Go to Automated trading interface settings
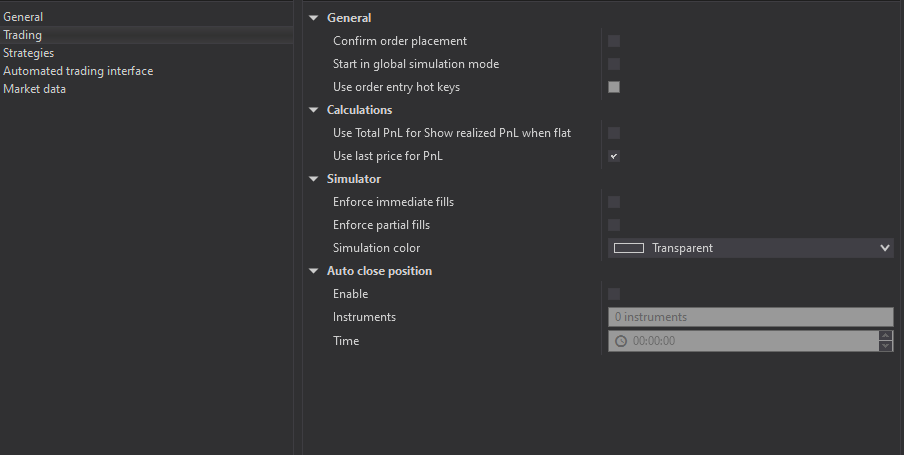Image resolution: width=904 pixels, height=455 pixels. [78, 71]
